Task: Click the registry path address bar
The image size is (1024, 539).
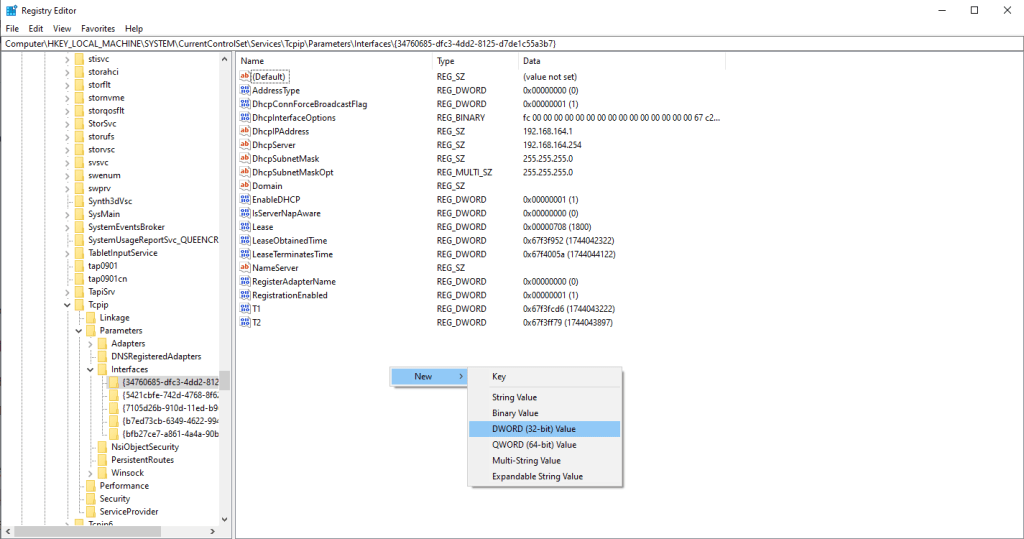Action: click(500, 44)
